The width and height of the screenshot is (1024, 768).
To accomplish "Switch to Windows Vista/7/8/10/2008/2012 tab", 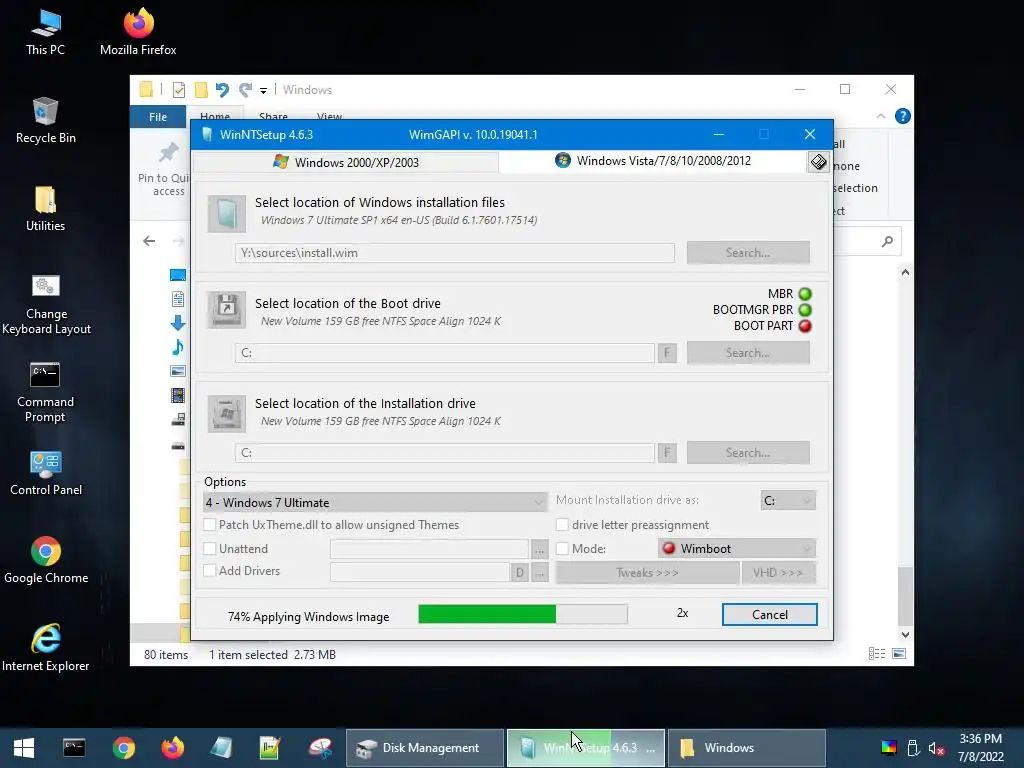I will (653, 161).
